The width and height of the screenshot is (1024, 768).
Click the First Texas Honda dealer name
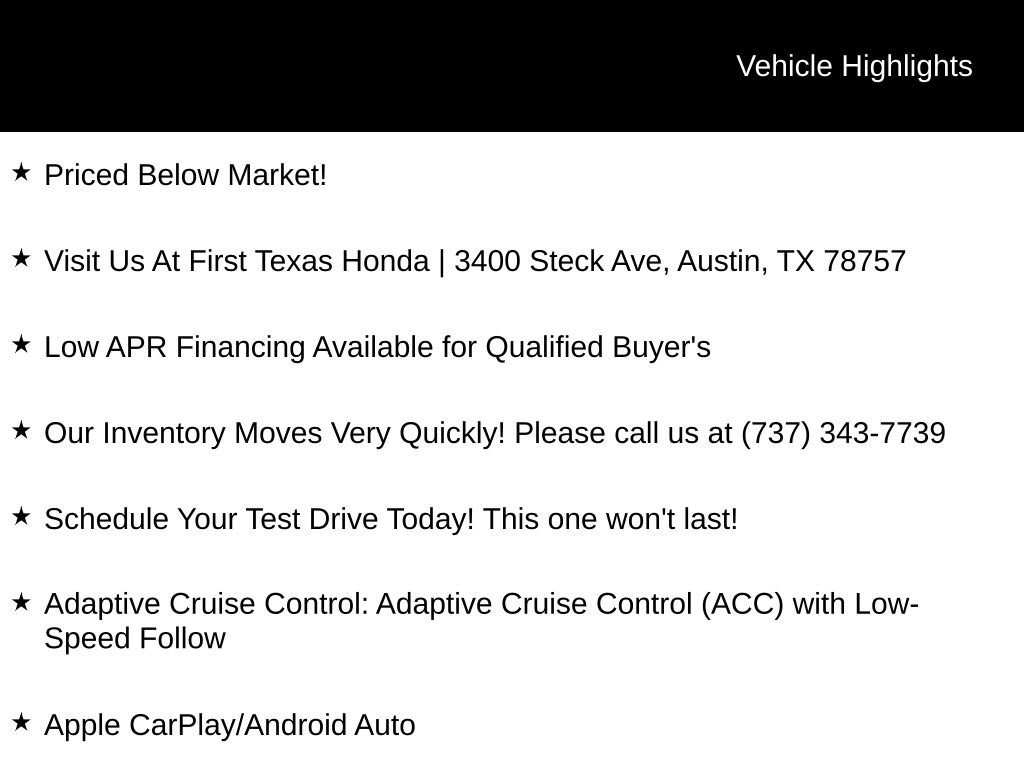309,261
